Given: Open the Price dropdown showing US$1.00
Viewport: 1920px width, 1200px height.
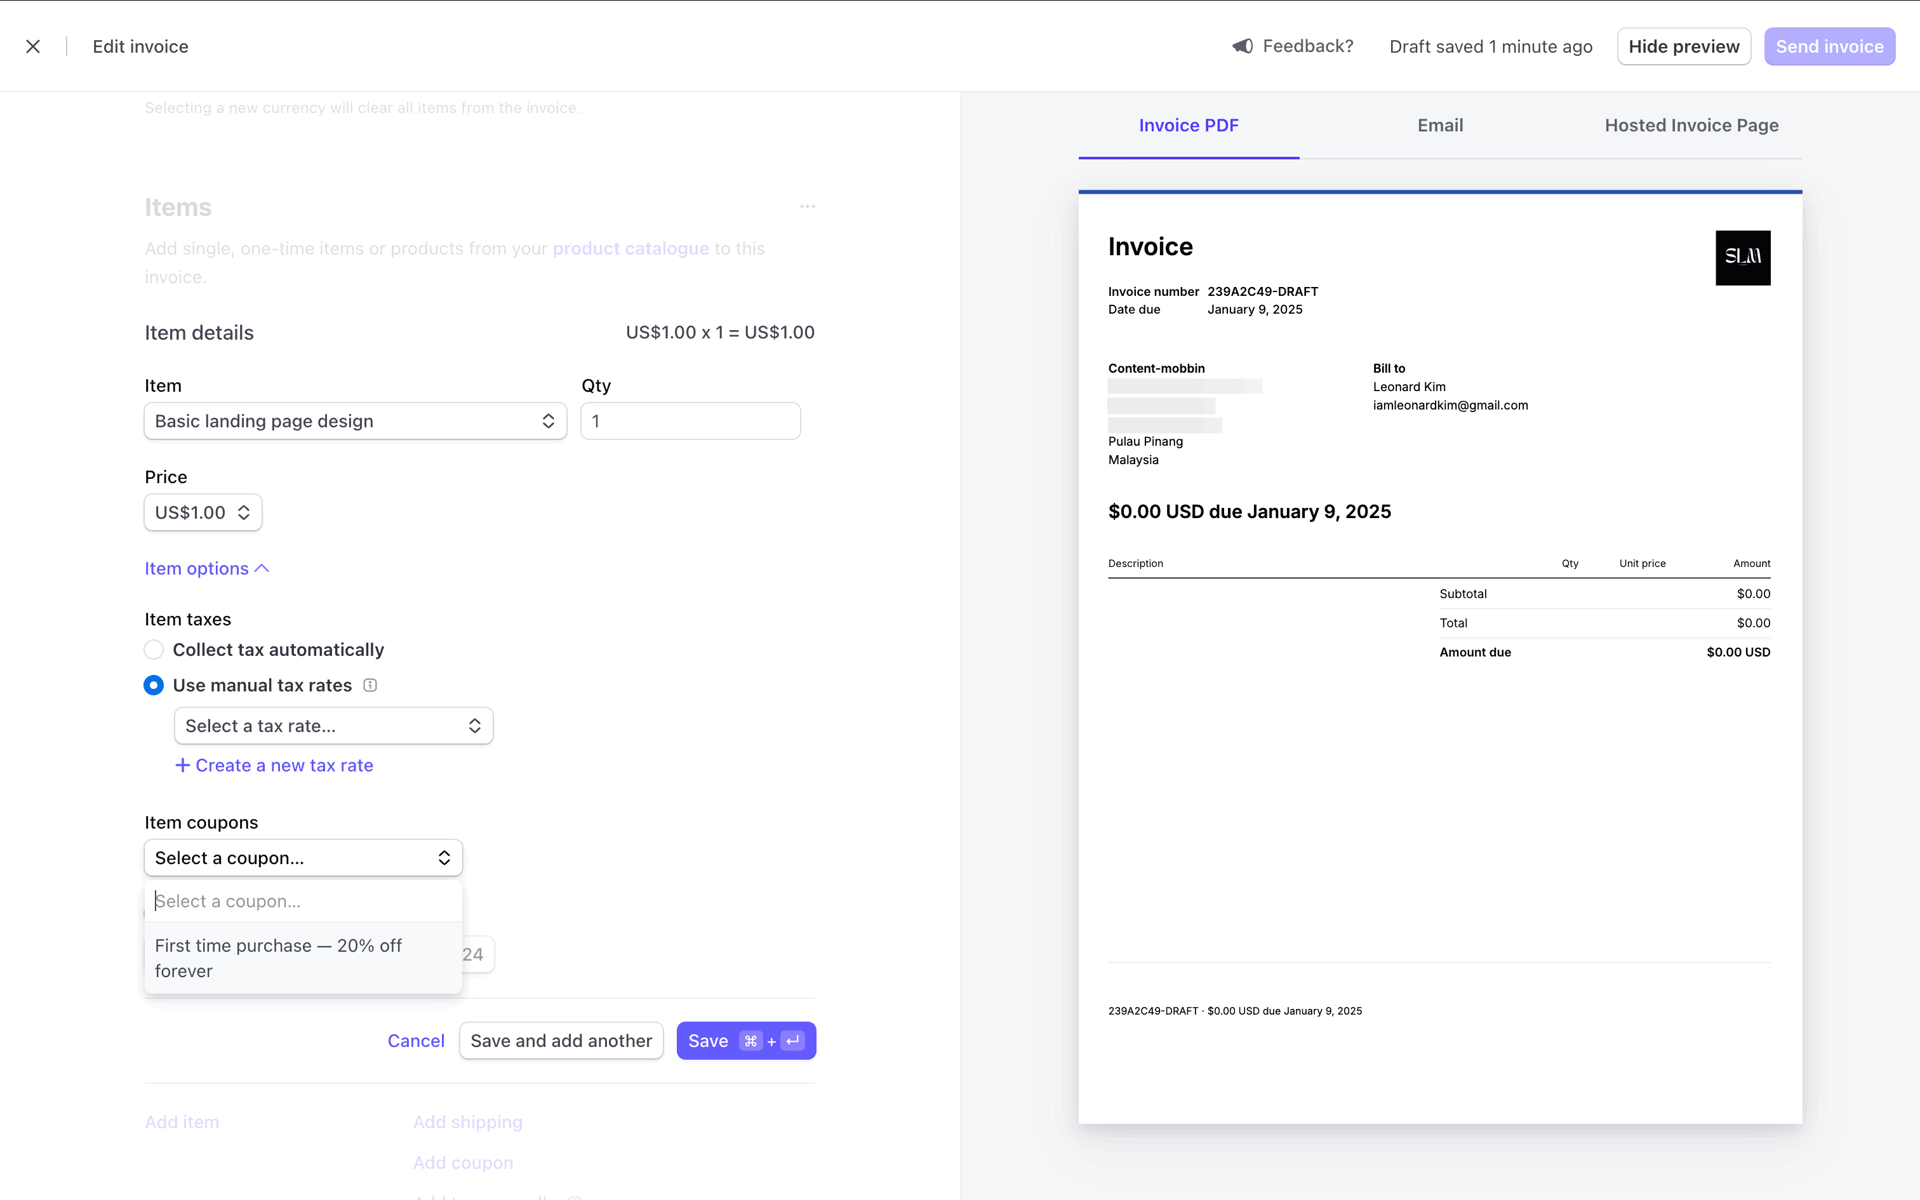Looking at the screenshot, I should click(x=203, y=512).
